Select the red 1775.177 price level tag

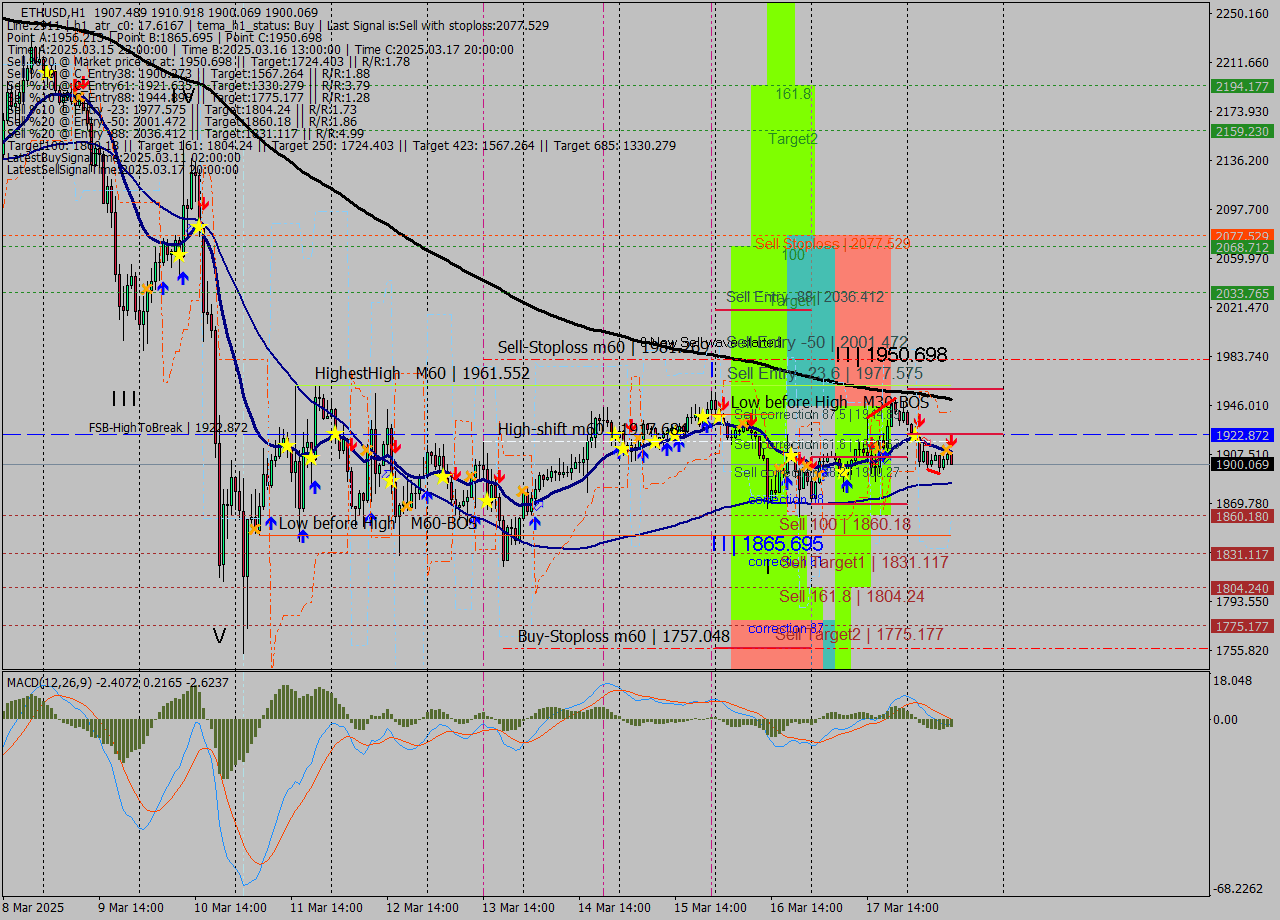pyautogui.click(x=1240, y=626)
